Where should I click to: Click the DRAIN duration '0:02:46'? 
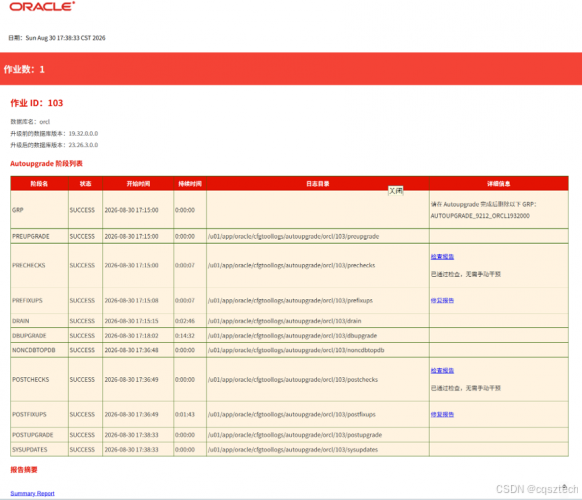click(x=185, y=321)
